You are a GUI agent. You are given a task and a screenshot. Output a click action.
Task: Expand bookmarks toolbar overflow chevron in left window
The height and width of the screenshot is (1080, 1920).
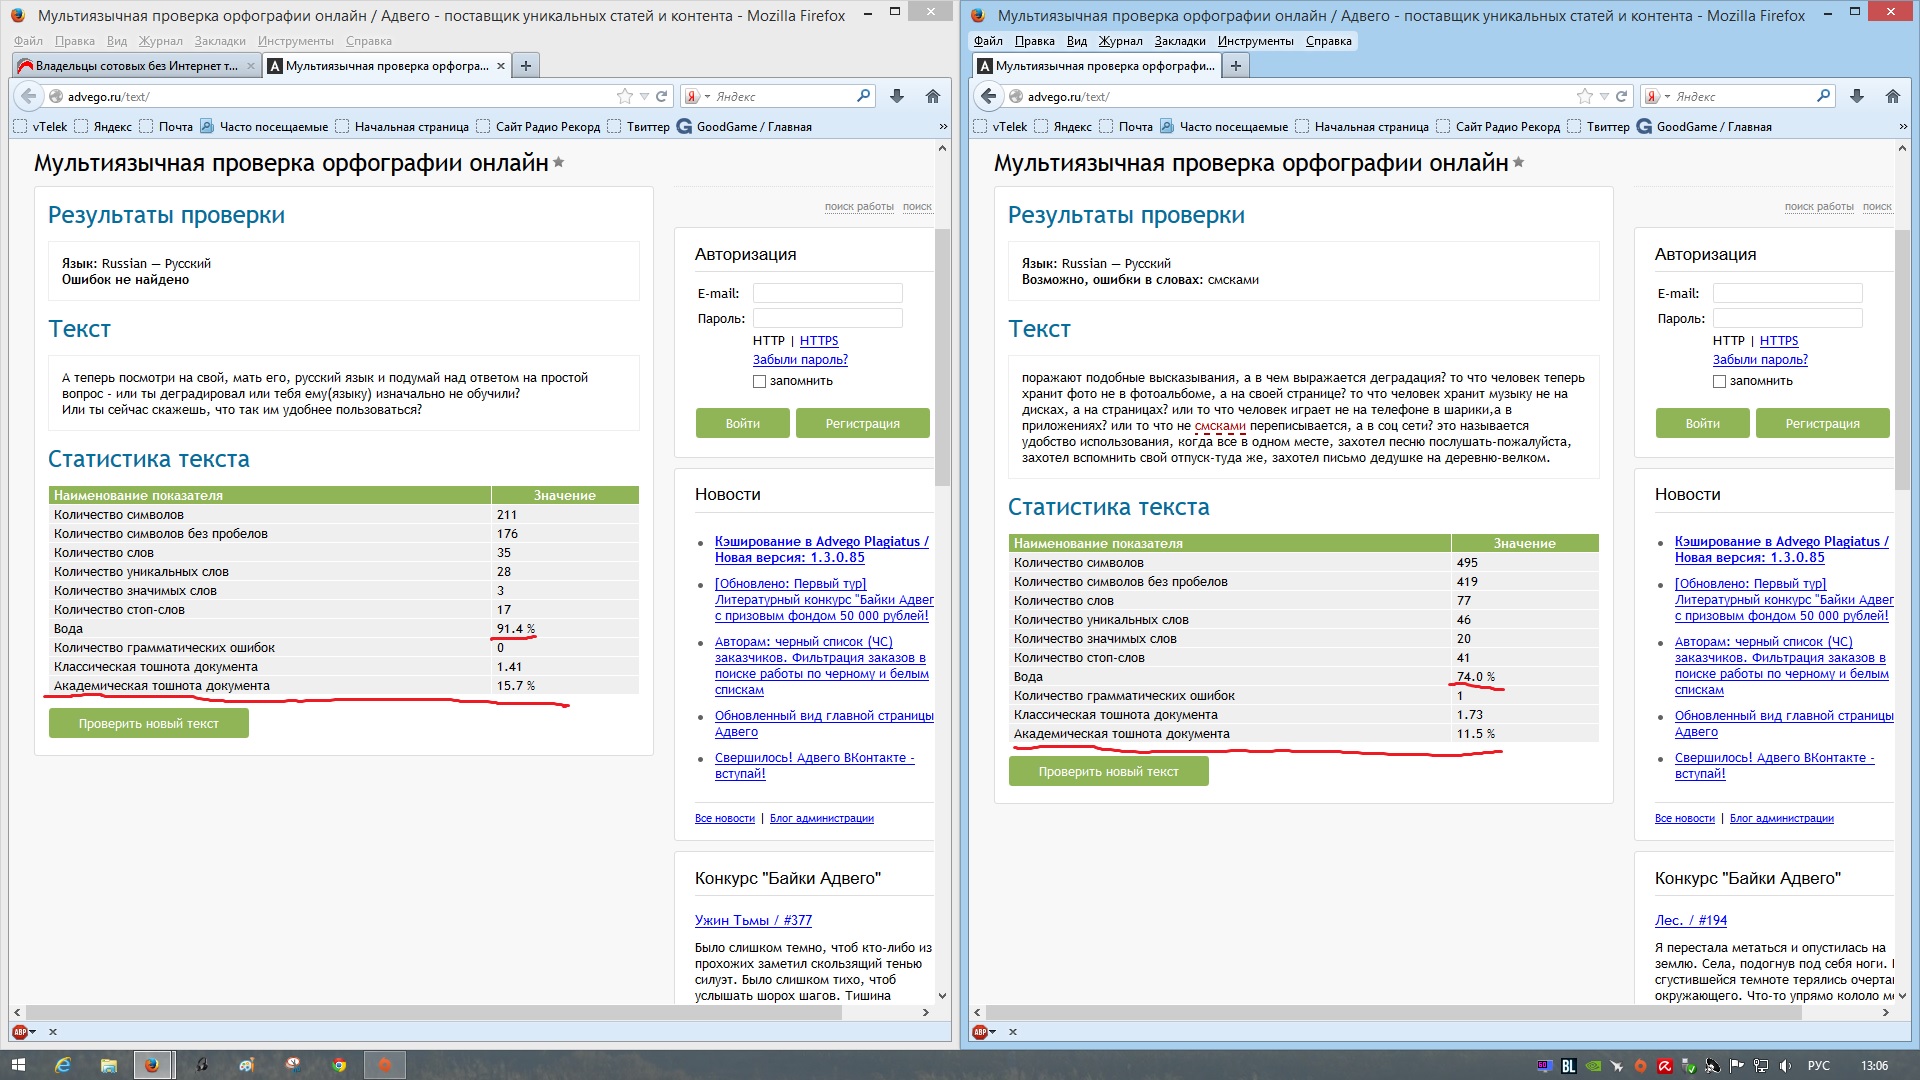[942, 127]
